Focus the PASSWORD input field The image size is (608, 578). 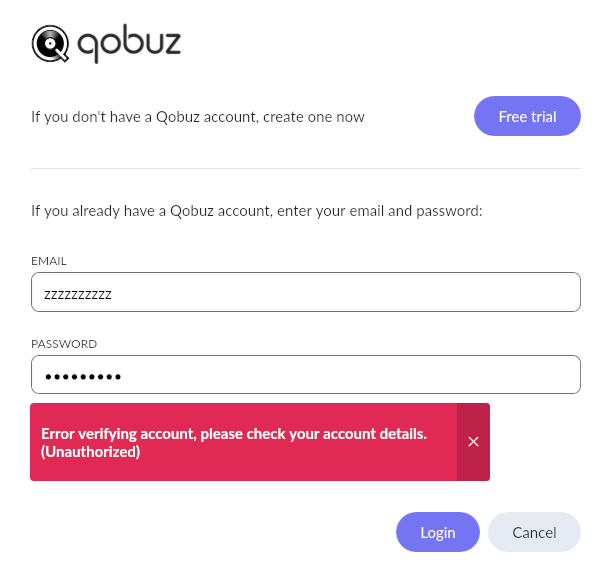306,374
